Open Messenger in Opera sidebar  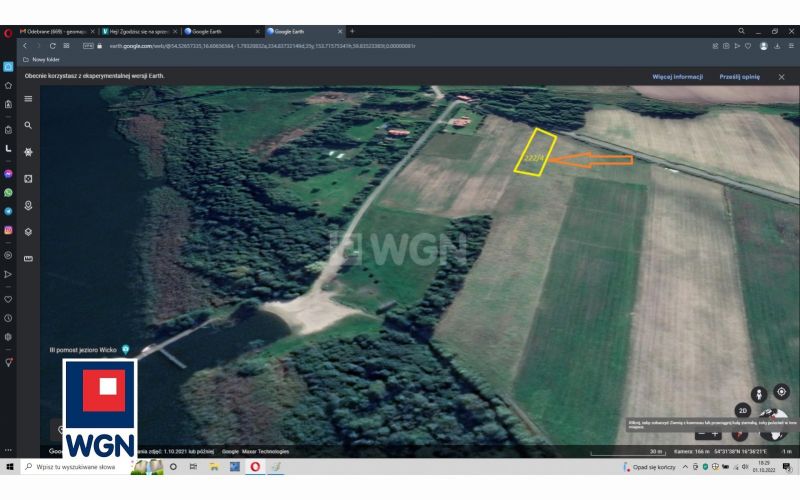click(8, 174)
